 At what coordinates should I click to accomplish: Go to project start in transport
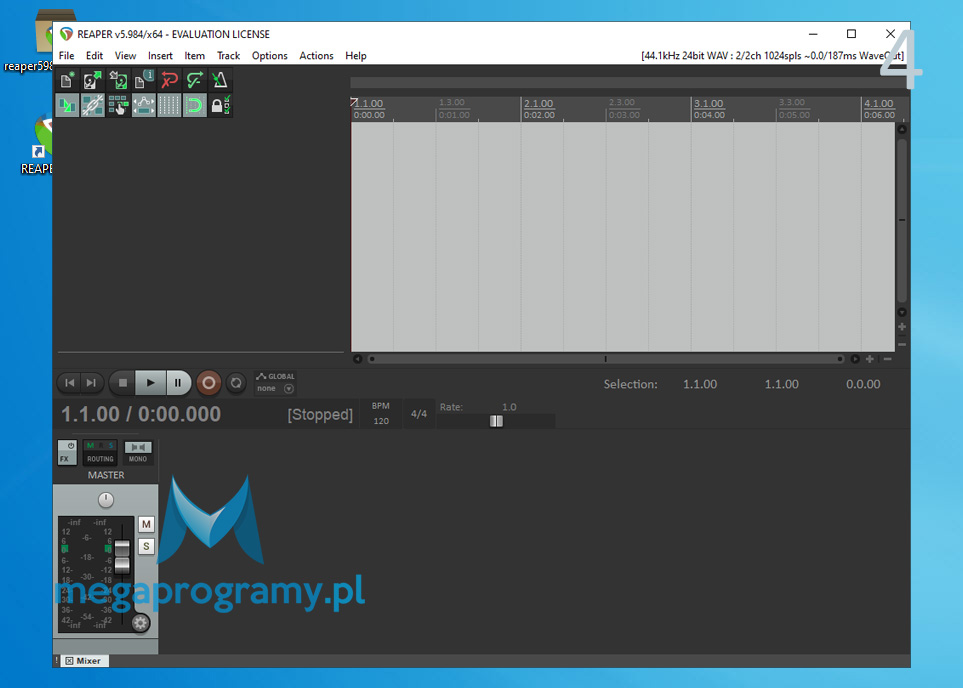70,383
